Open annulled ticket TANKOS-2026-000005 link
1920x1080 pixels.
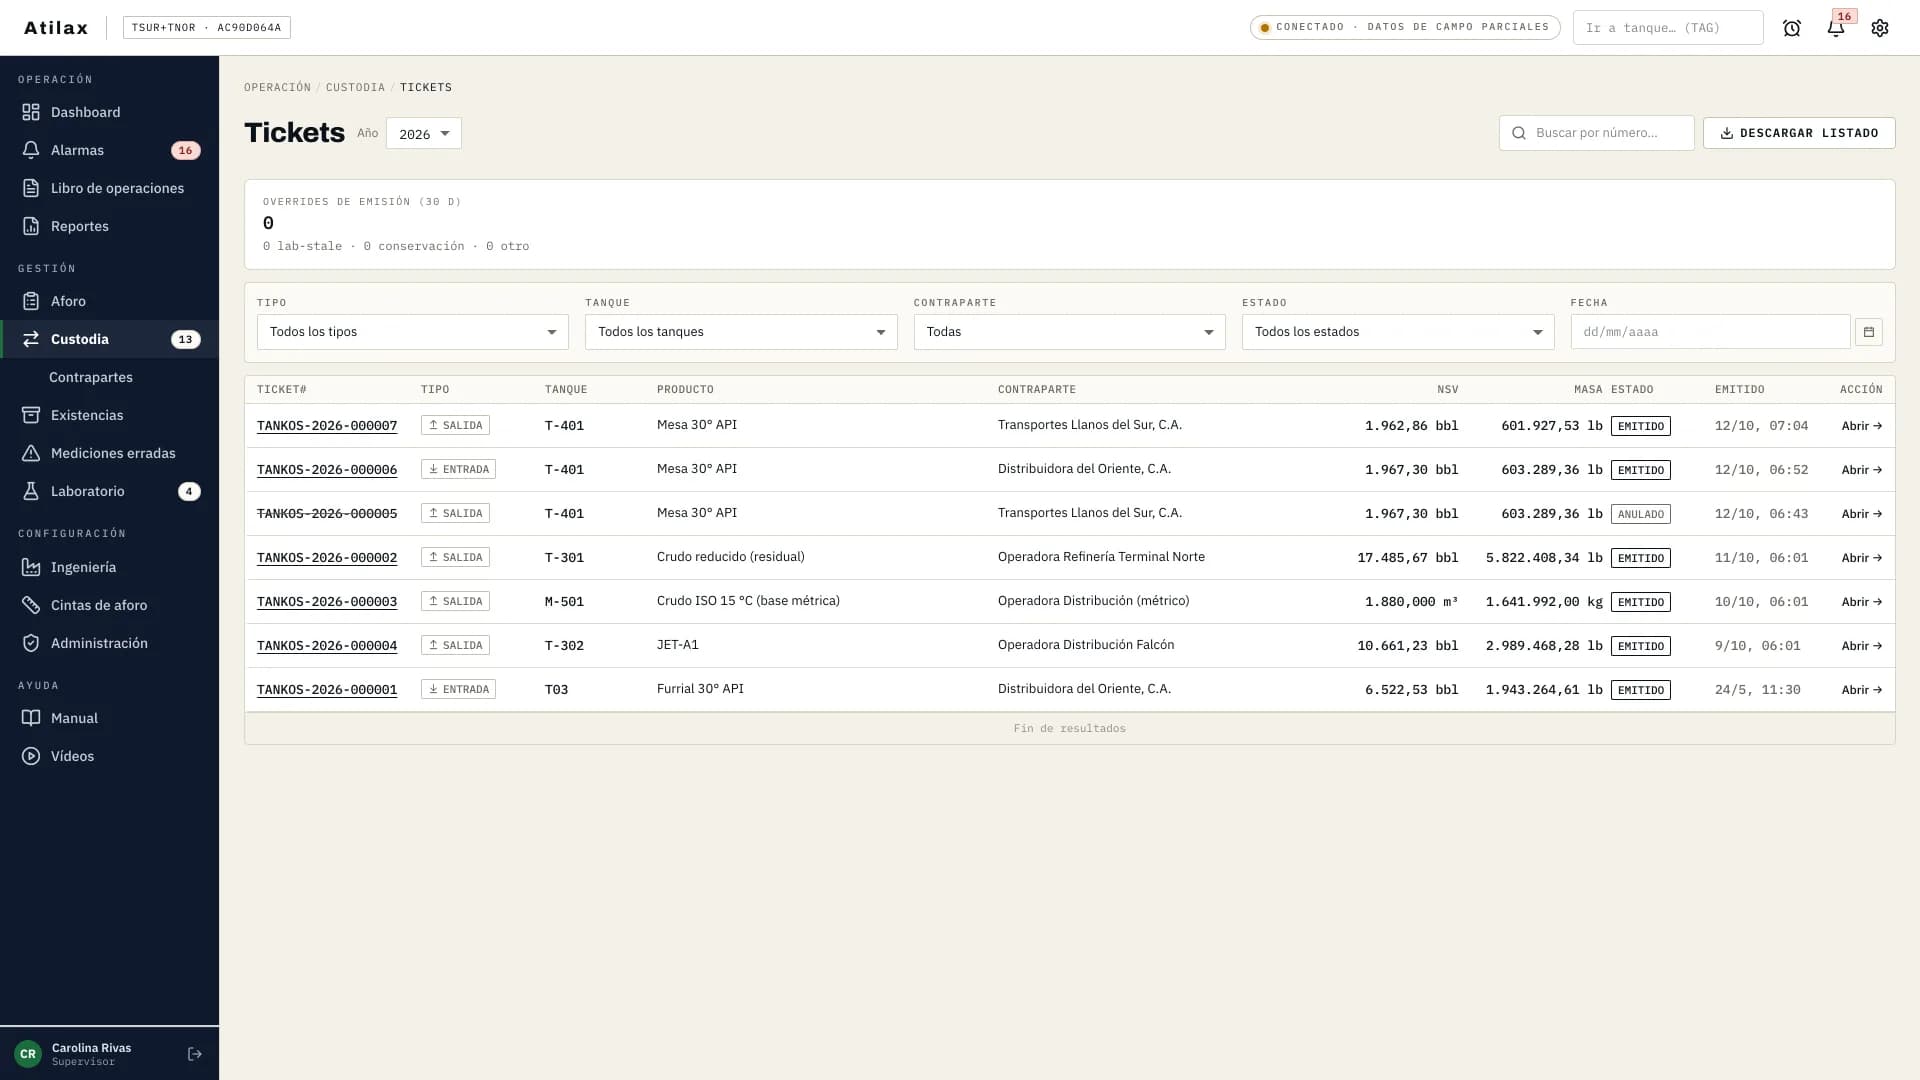pos(327,514)
